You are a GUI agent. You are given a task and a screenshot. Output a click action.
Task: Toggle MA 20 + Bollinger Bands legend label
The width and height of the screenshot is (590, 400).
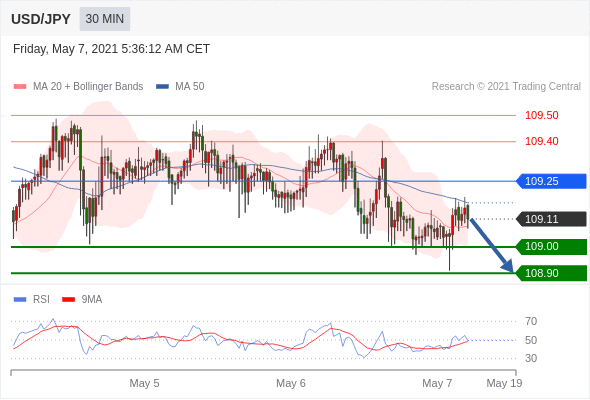tap(88, 87)
